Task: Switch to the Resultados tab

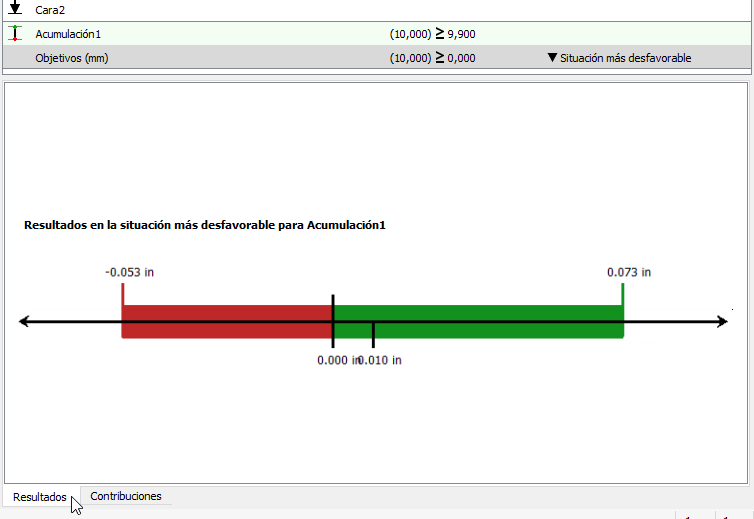Action: click(x=40, y=497)
